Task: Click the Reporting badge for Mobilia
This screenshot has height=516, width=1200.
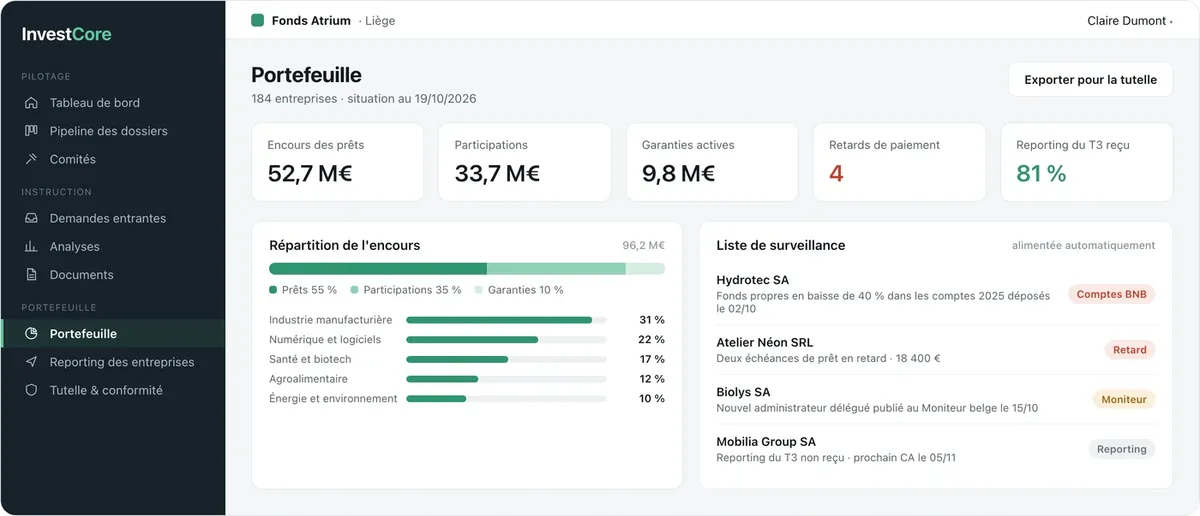Action: coord(1122,449)
